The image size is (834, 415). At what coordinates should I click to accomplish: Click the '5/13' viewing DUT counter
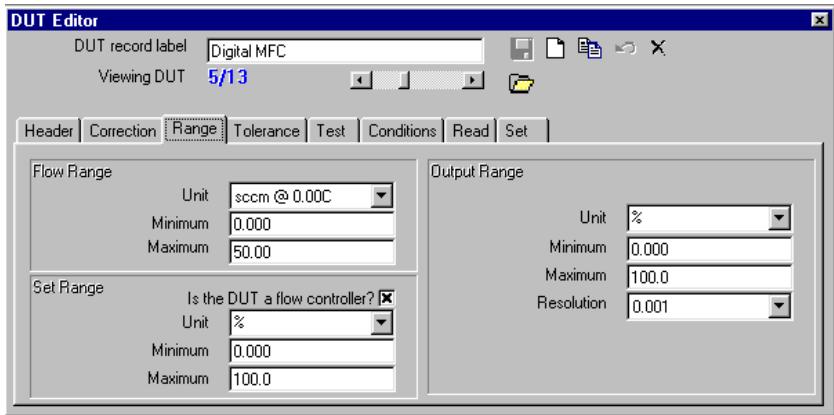228,78
